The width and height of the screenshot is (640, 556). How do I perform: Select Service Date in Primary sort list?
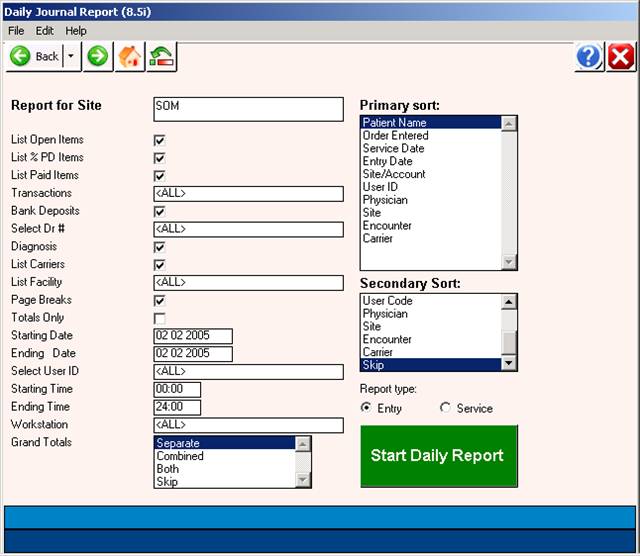[x=393, y=149]
